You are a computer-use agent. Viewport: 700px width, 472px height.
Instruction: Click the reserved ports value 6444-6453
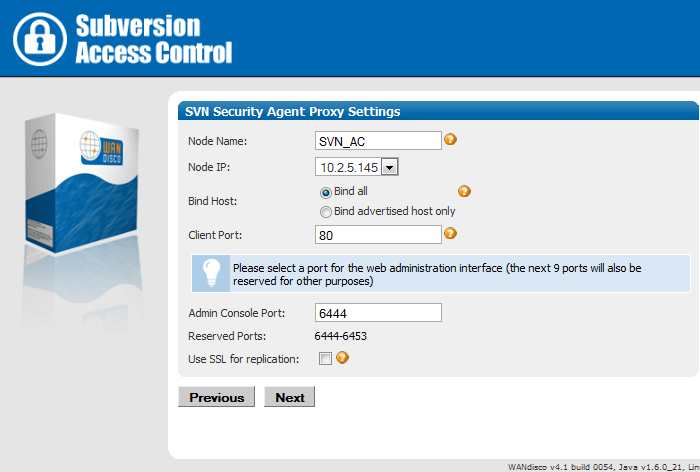click(341, 336)
